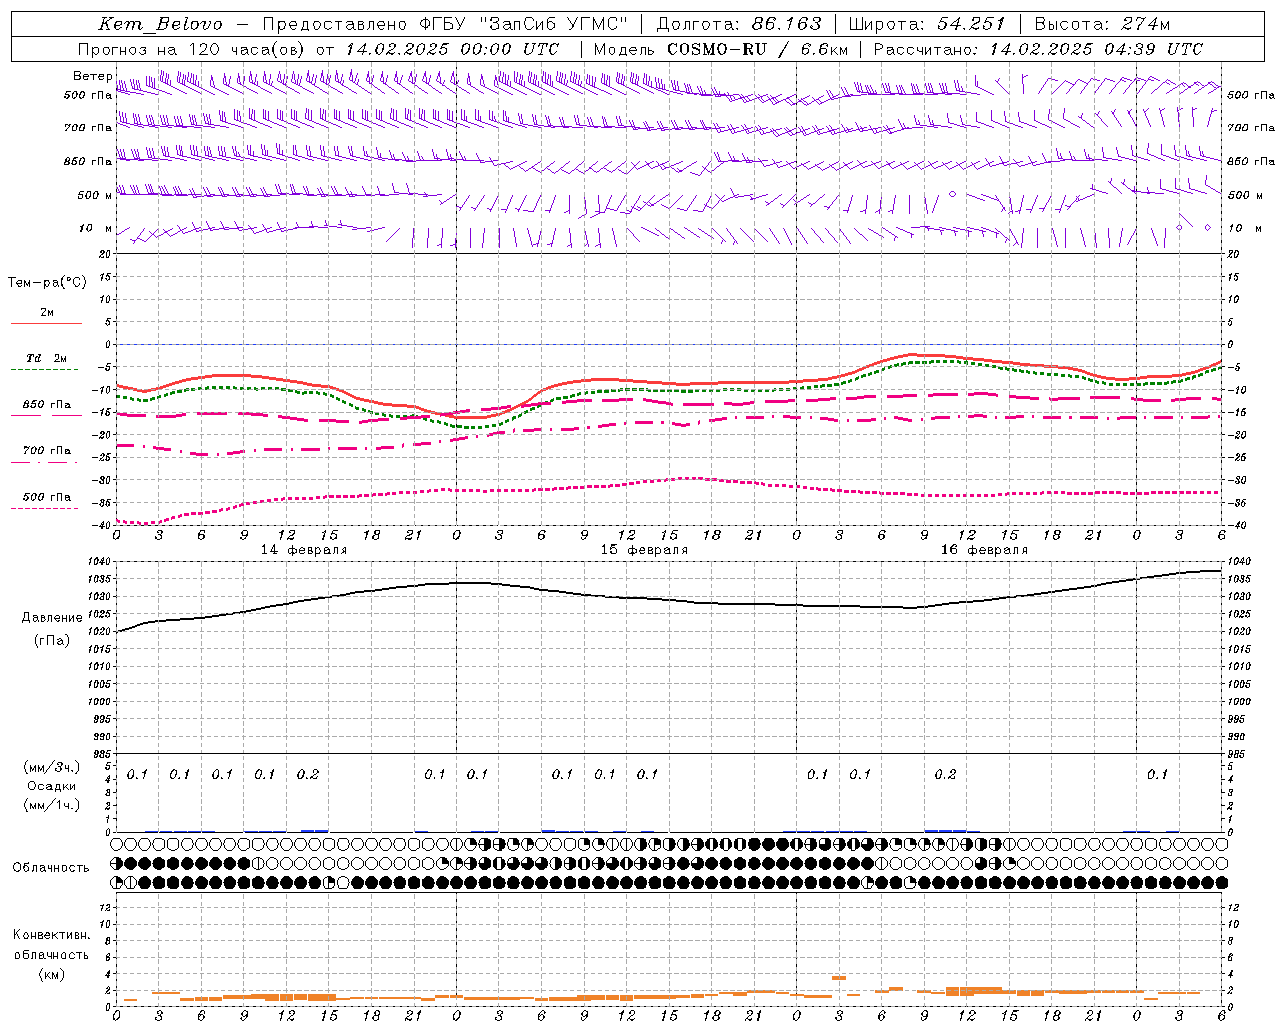1280x1024 pixels.
Task: Click the 2м temperature legend entry
Action: [x=47, y=313]
